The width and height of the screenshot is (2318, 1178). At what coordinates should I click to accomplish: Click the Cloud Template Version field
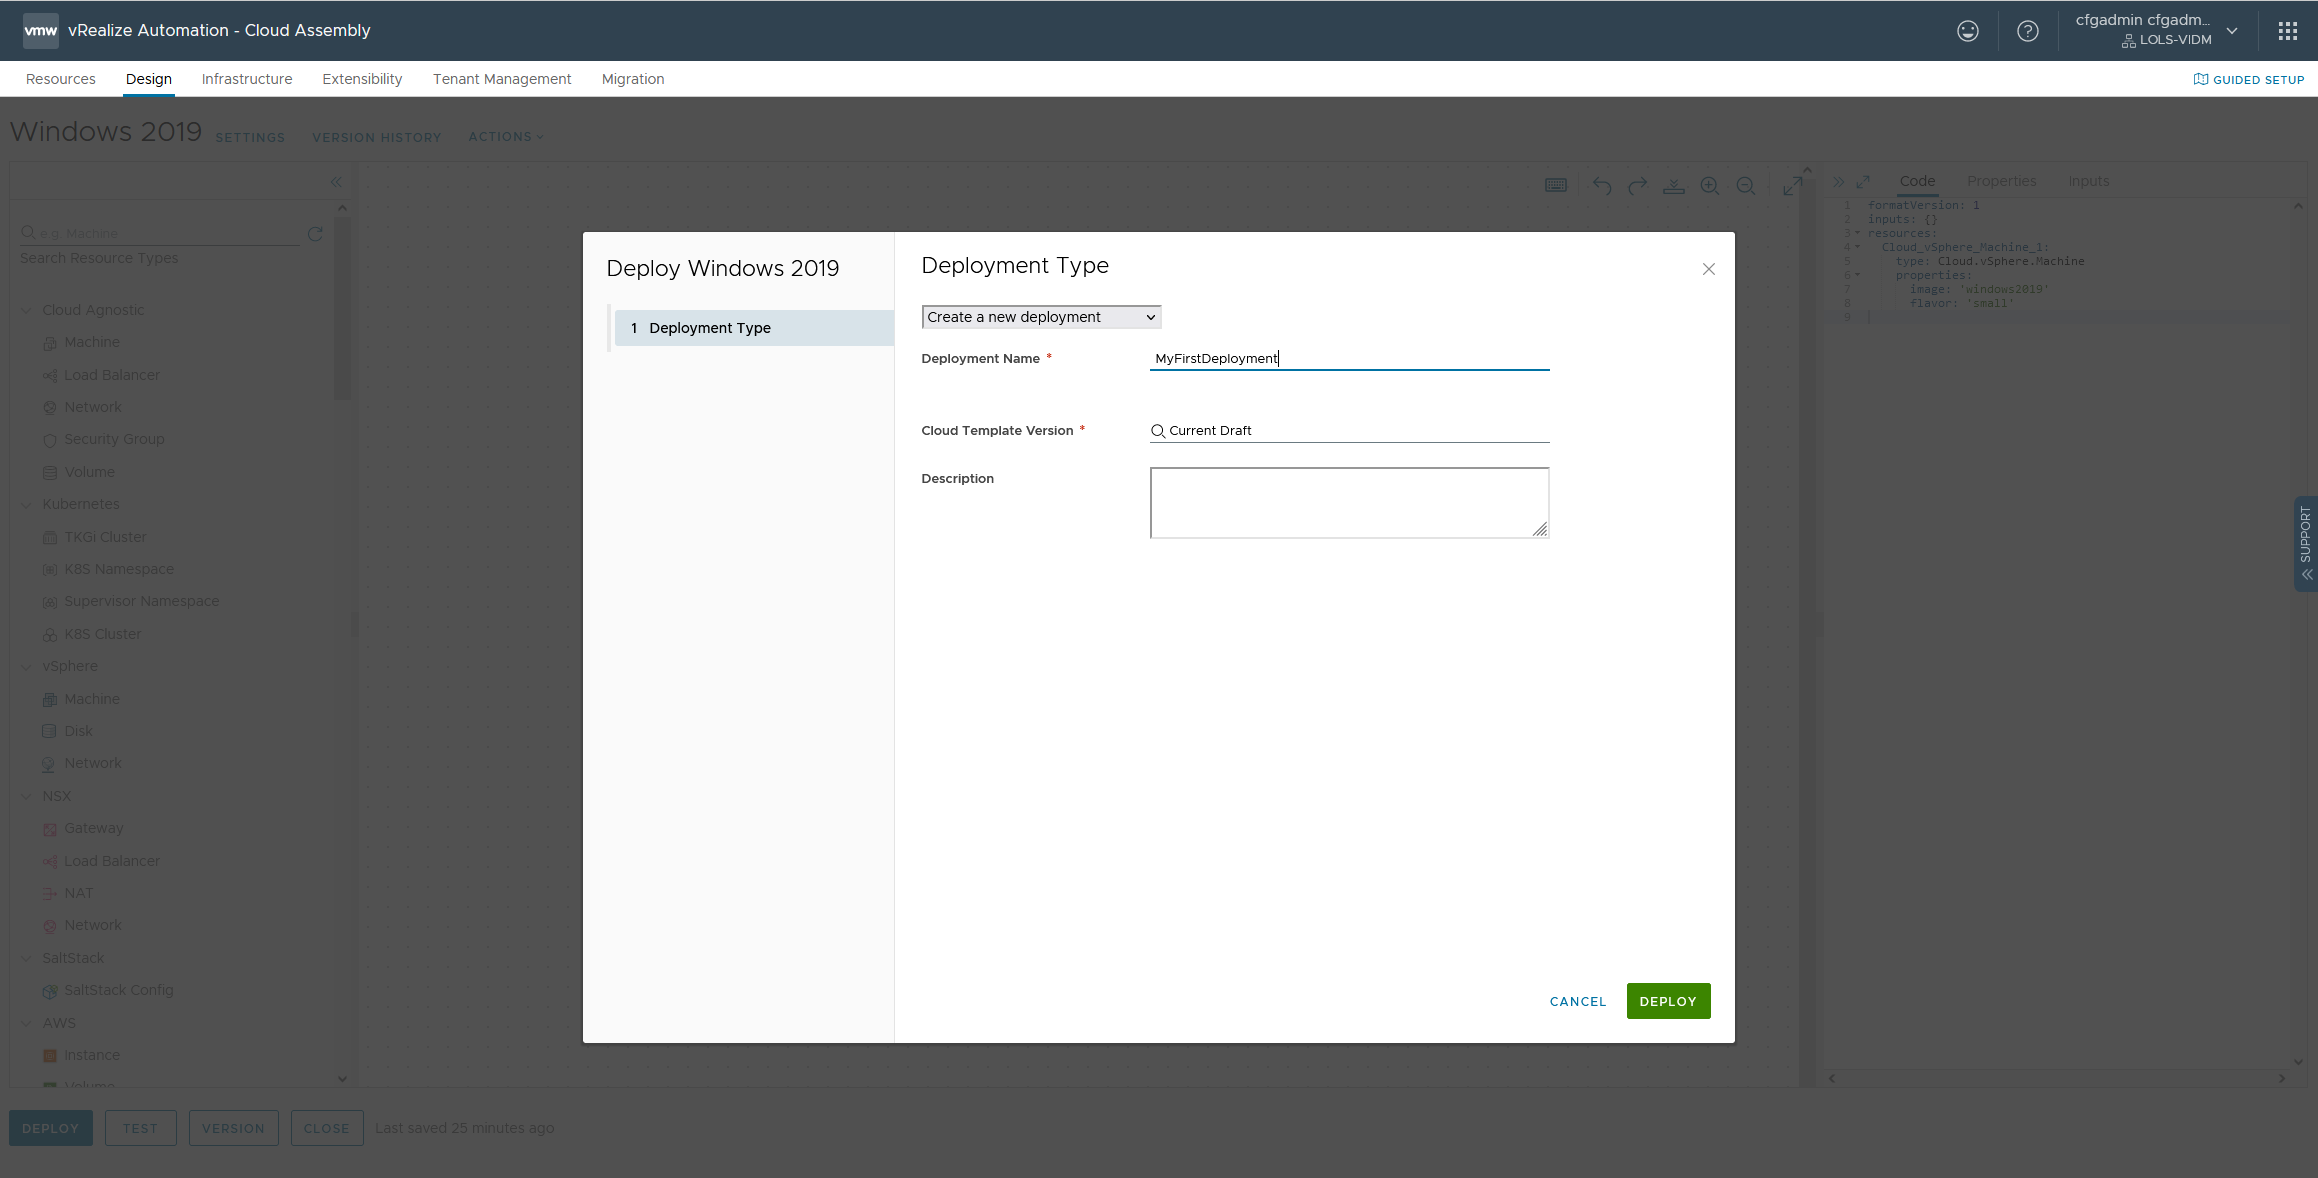tap(1349, 431)
